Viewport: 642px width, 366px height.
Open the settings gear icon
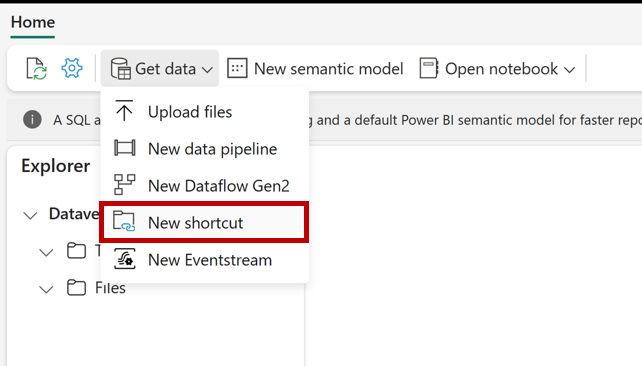point(72,68)
